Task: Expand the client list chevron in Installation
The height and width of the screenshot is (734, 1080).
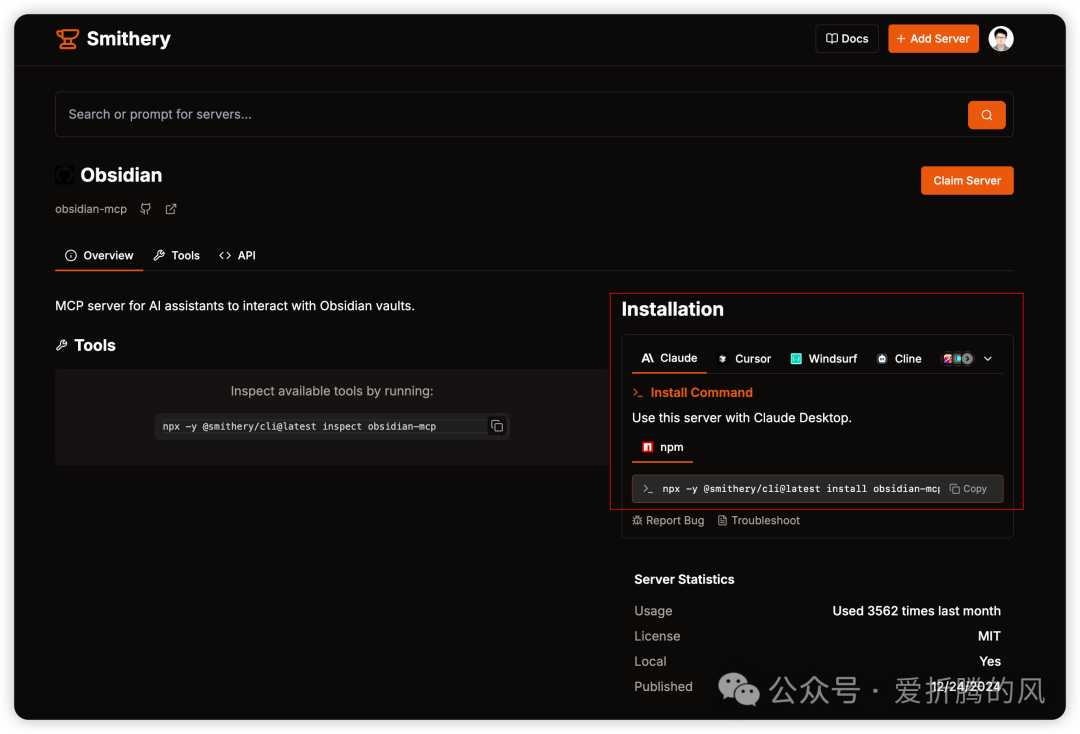Action: (988, 359)
